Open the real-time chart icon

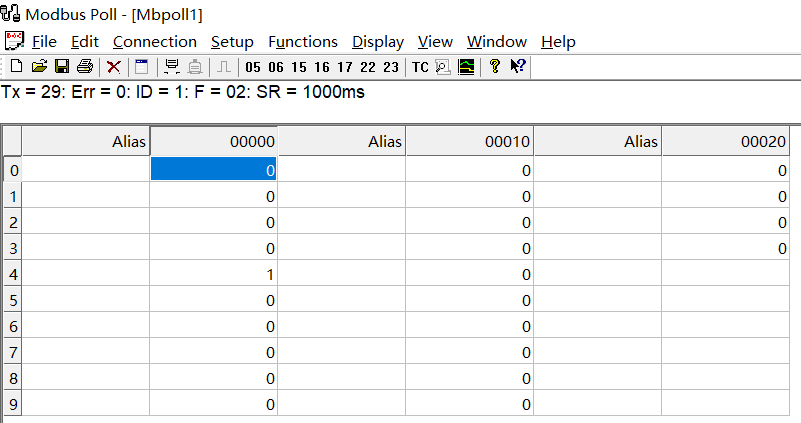click(x=467, y=67)
